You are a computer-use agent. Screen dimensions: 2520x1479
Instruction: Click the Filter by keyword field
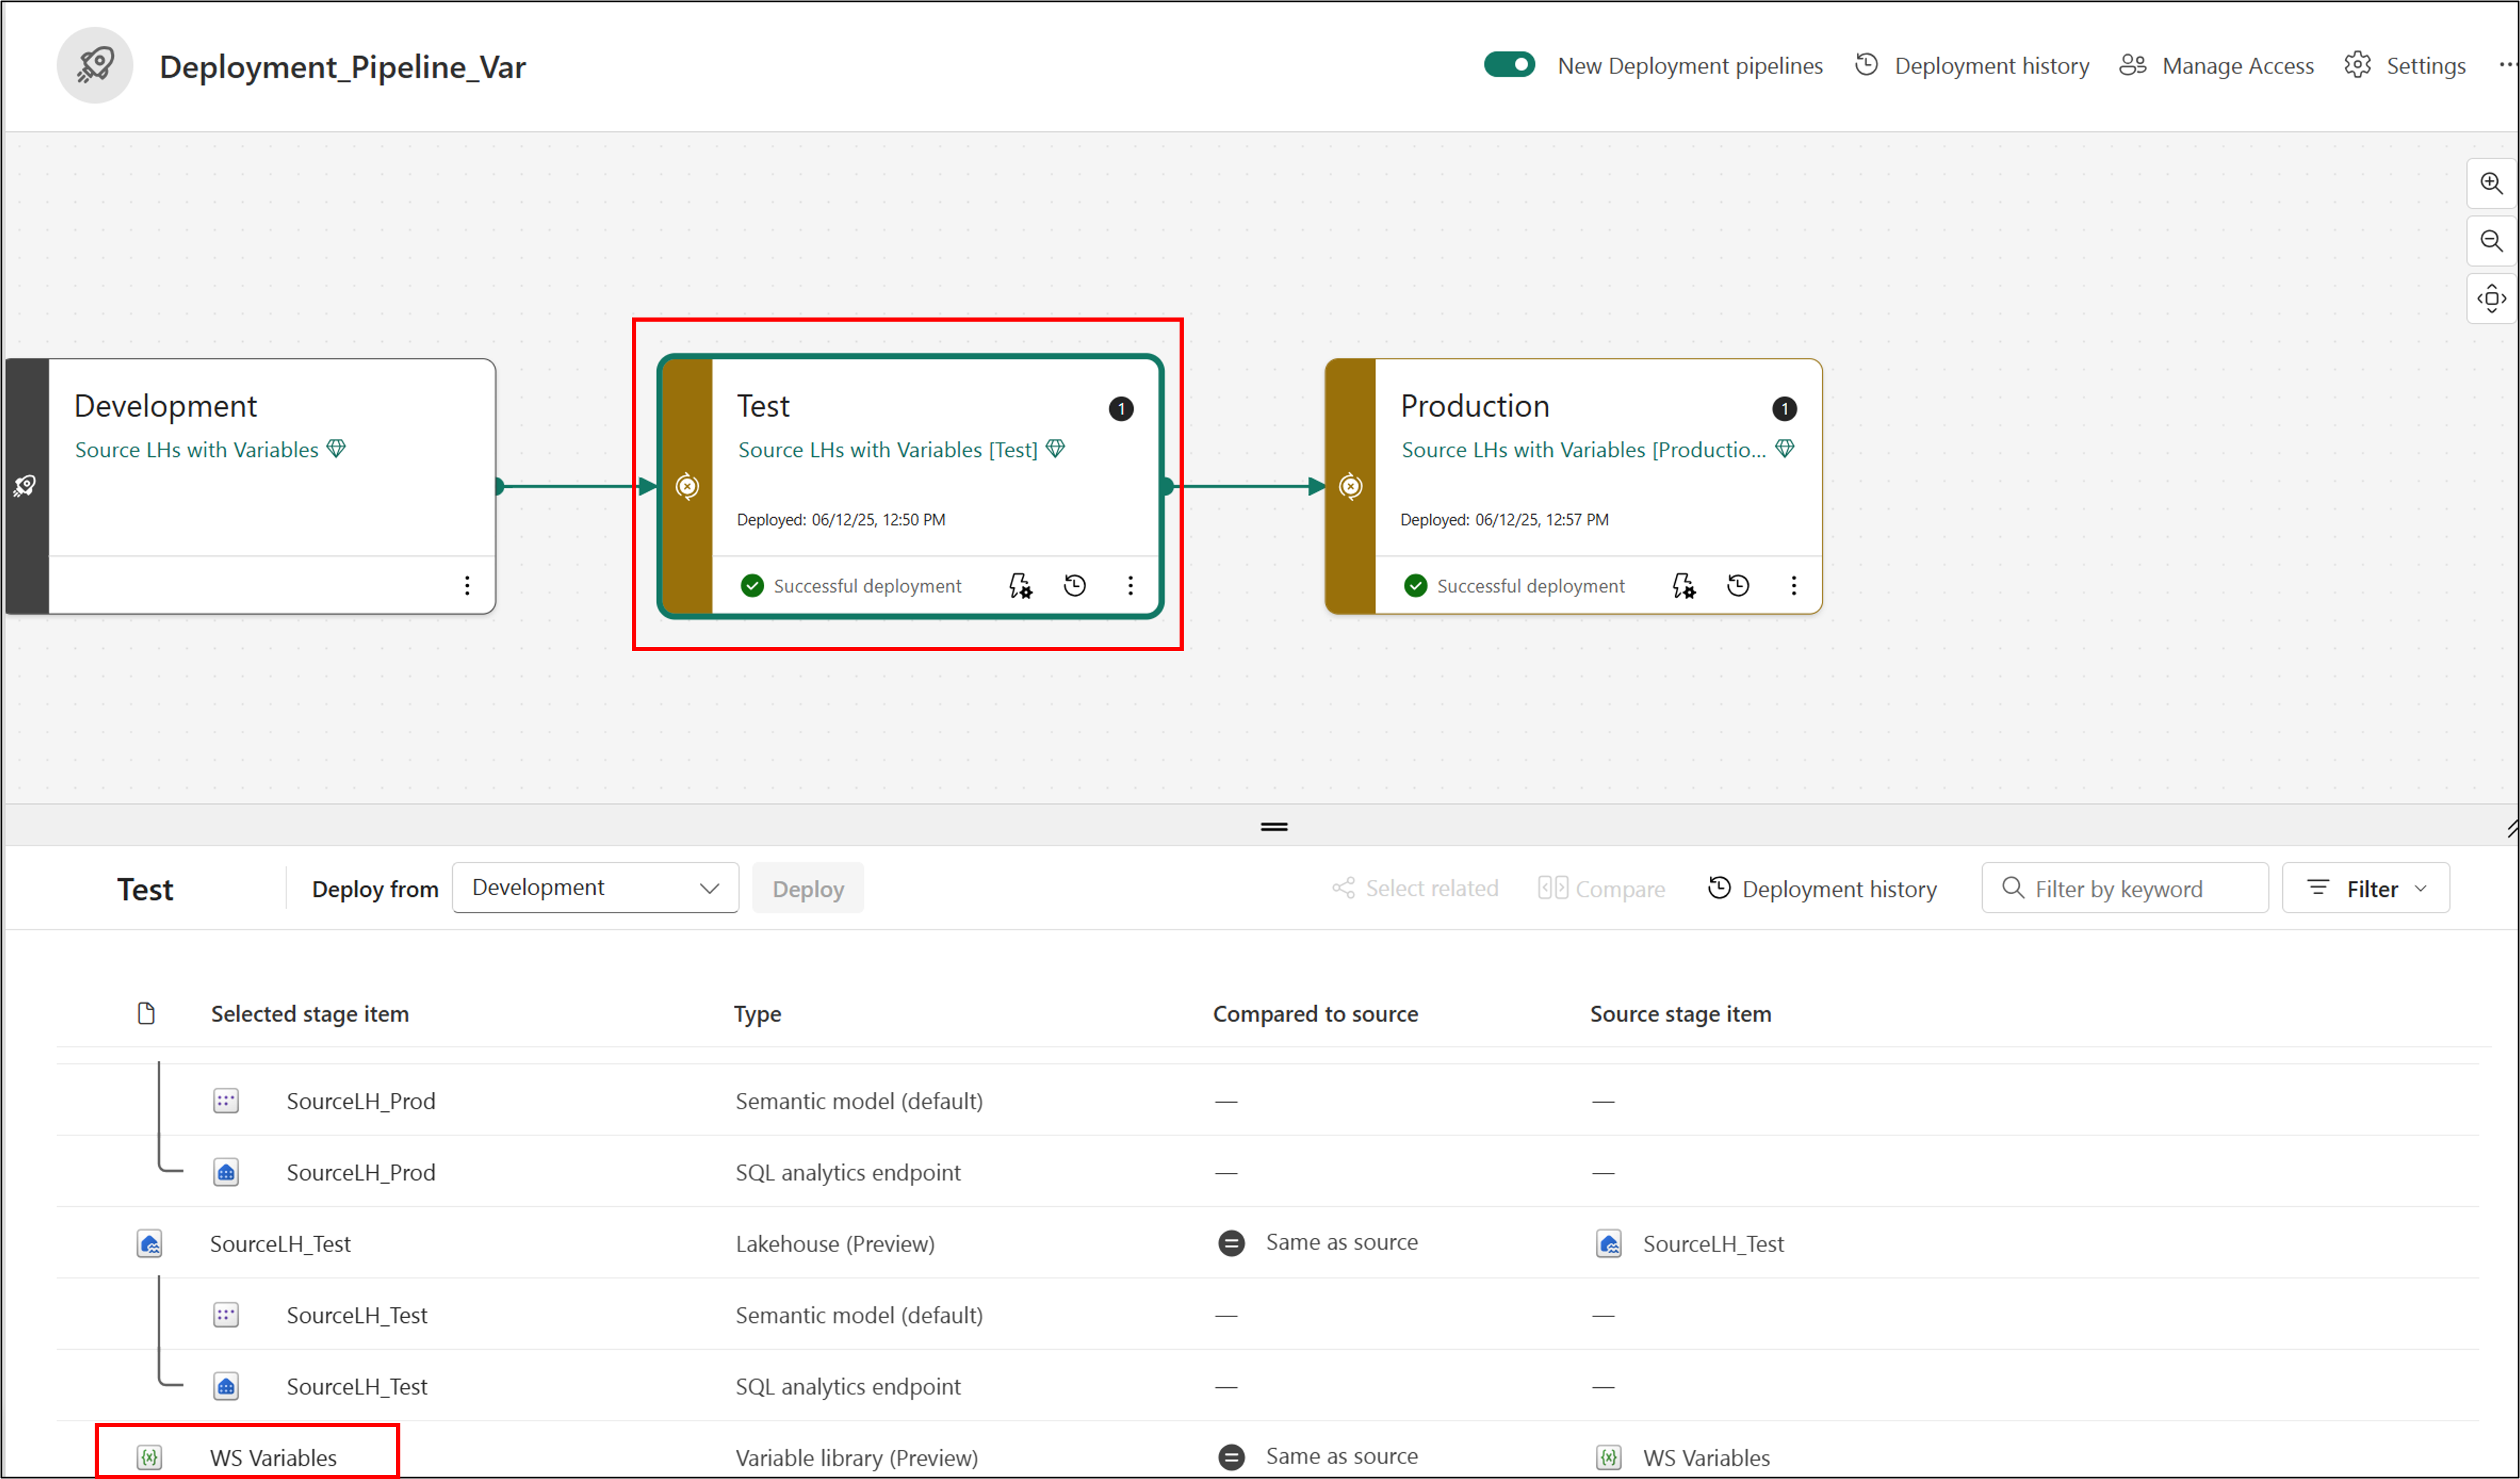(x=2124, y=889)
